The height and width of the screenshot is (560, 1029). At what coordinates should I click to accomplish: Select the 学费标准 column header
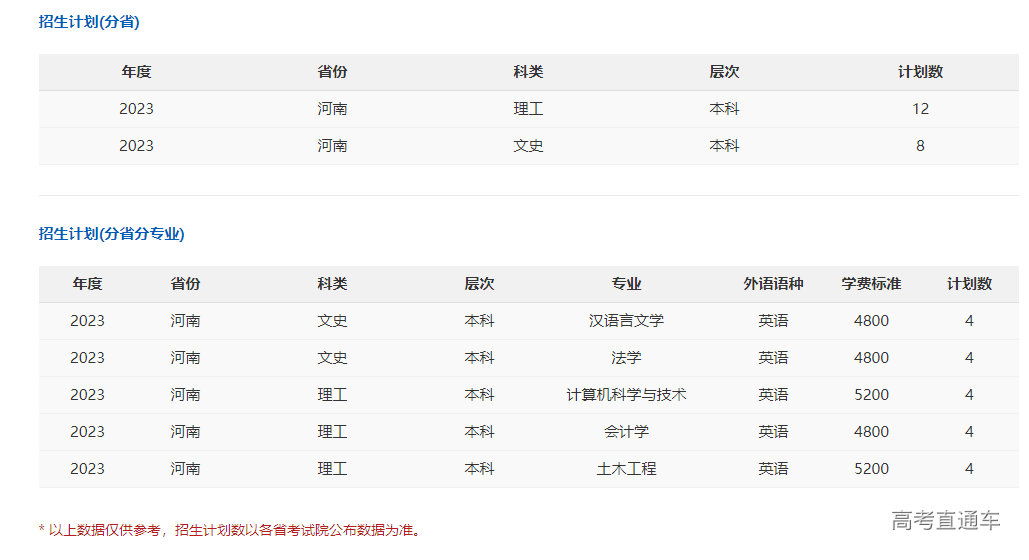[871, 284]
